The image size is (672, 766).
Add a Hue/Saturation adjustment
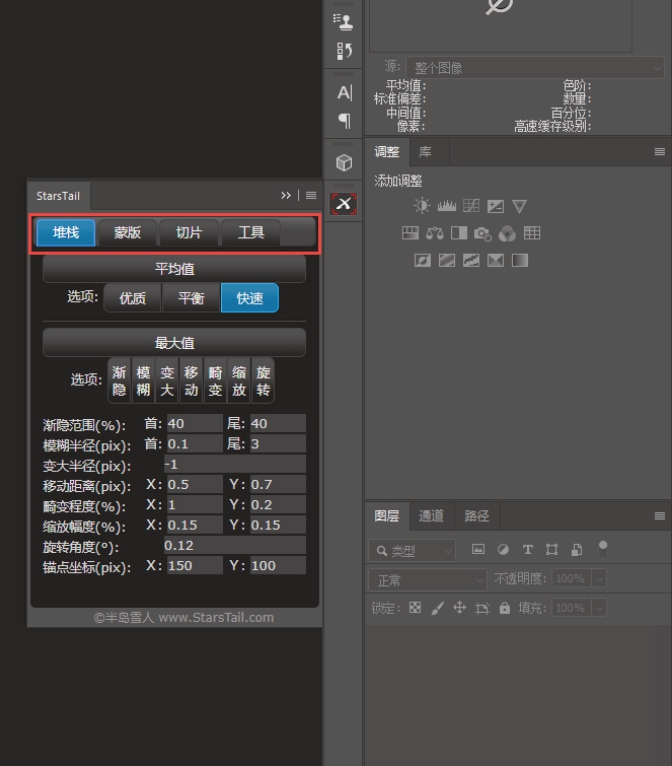[x=410, y=233]
